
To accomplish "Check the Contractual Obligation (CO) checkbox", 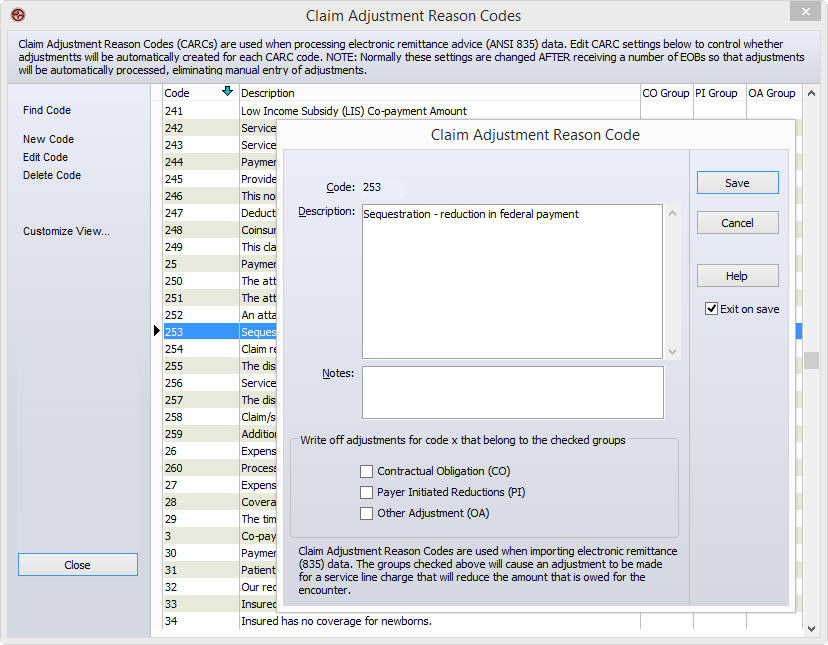I will pos(367,470).
